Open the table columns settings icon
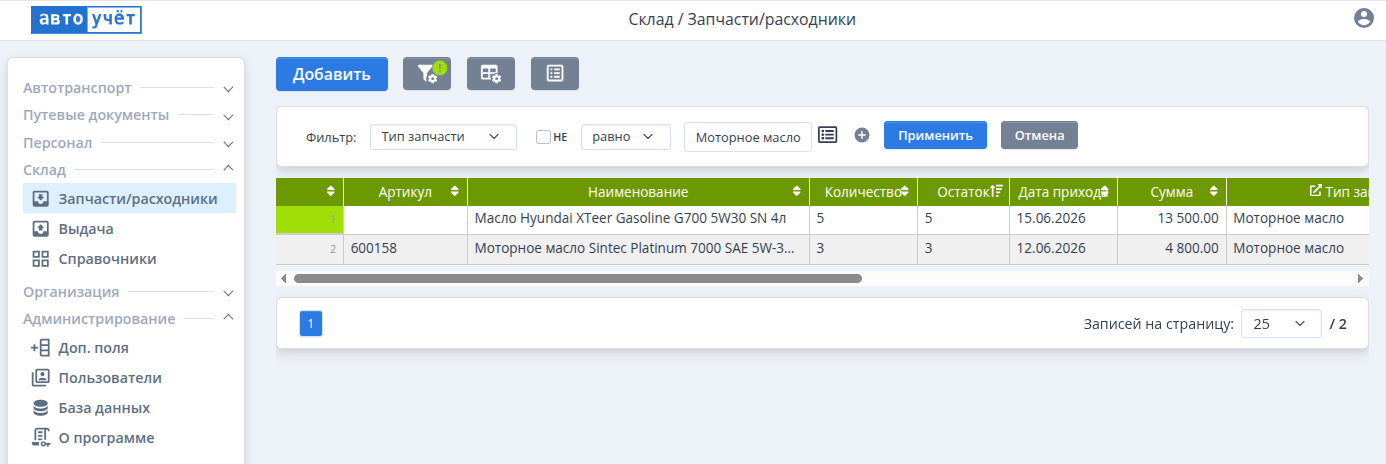Image resolution: width=1386 pixels, height=464 pixels. point(491,73)
